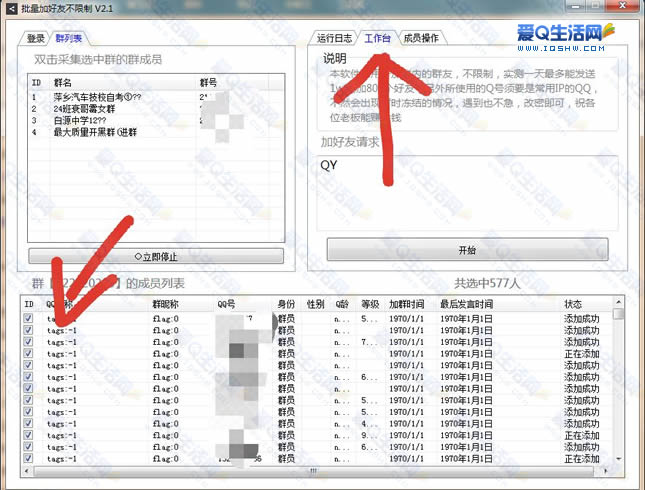Viewport: 645px width, 490px height.
Task: Click the scroll-up arrow of member list
Action: (618, 302)
